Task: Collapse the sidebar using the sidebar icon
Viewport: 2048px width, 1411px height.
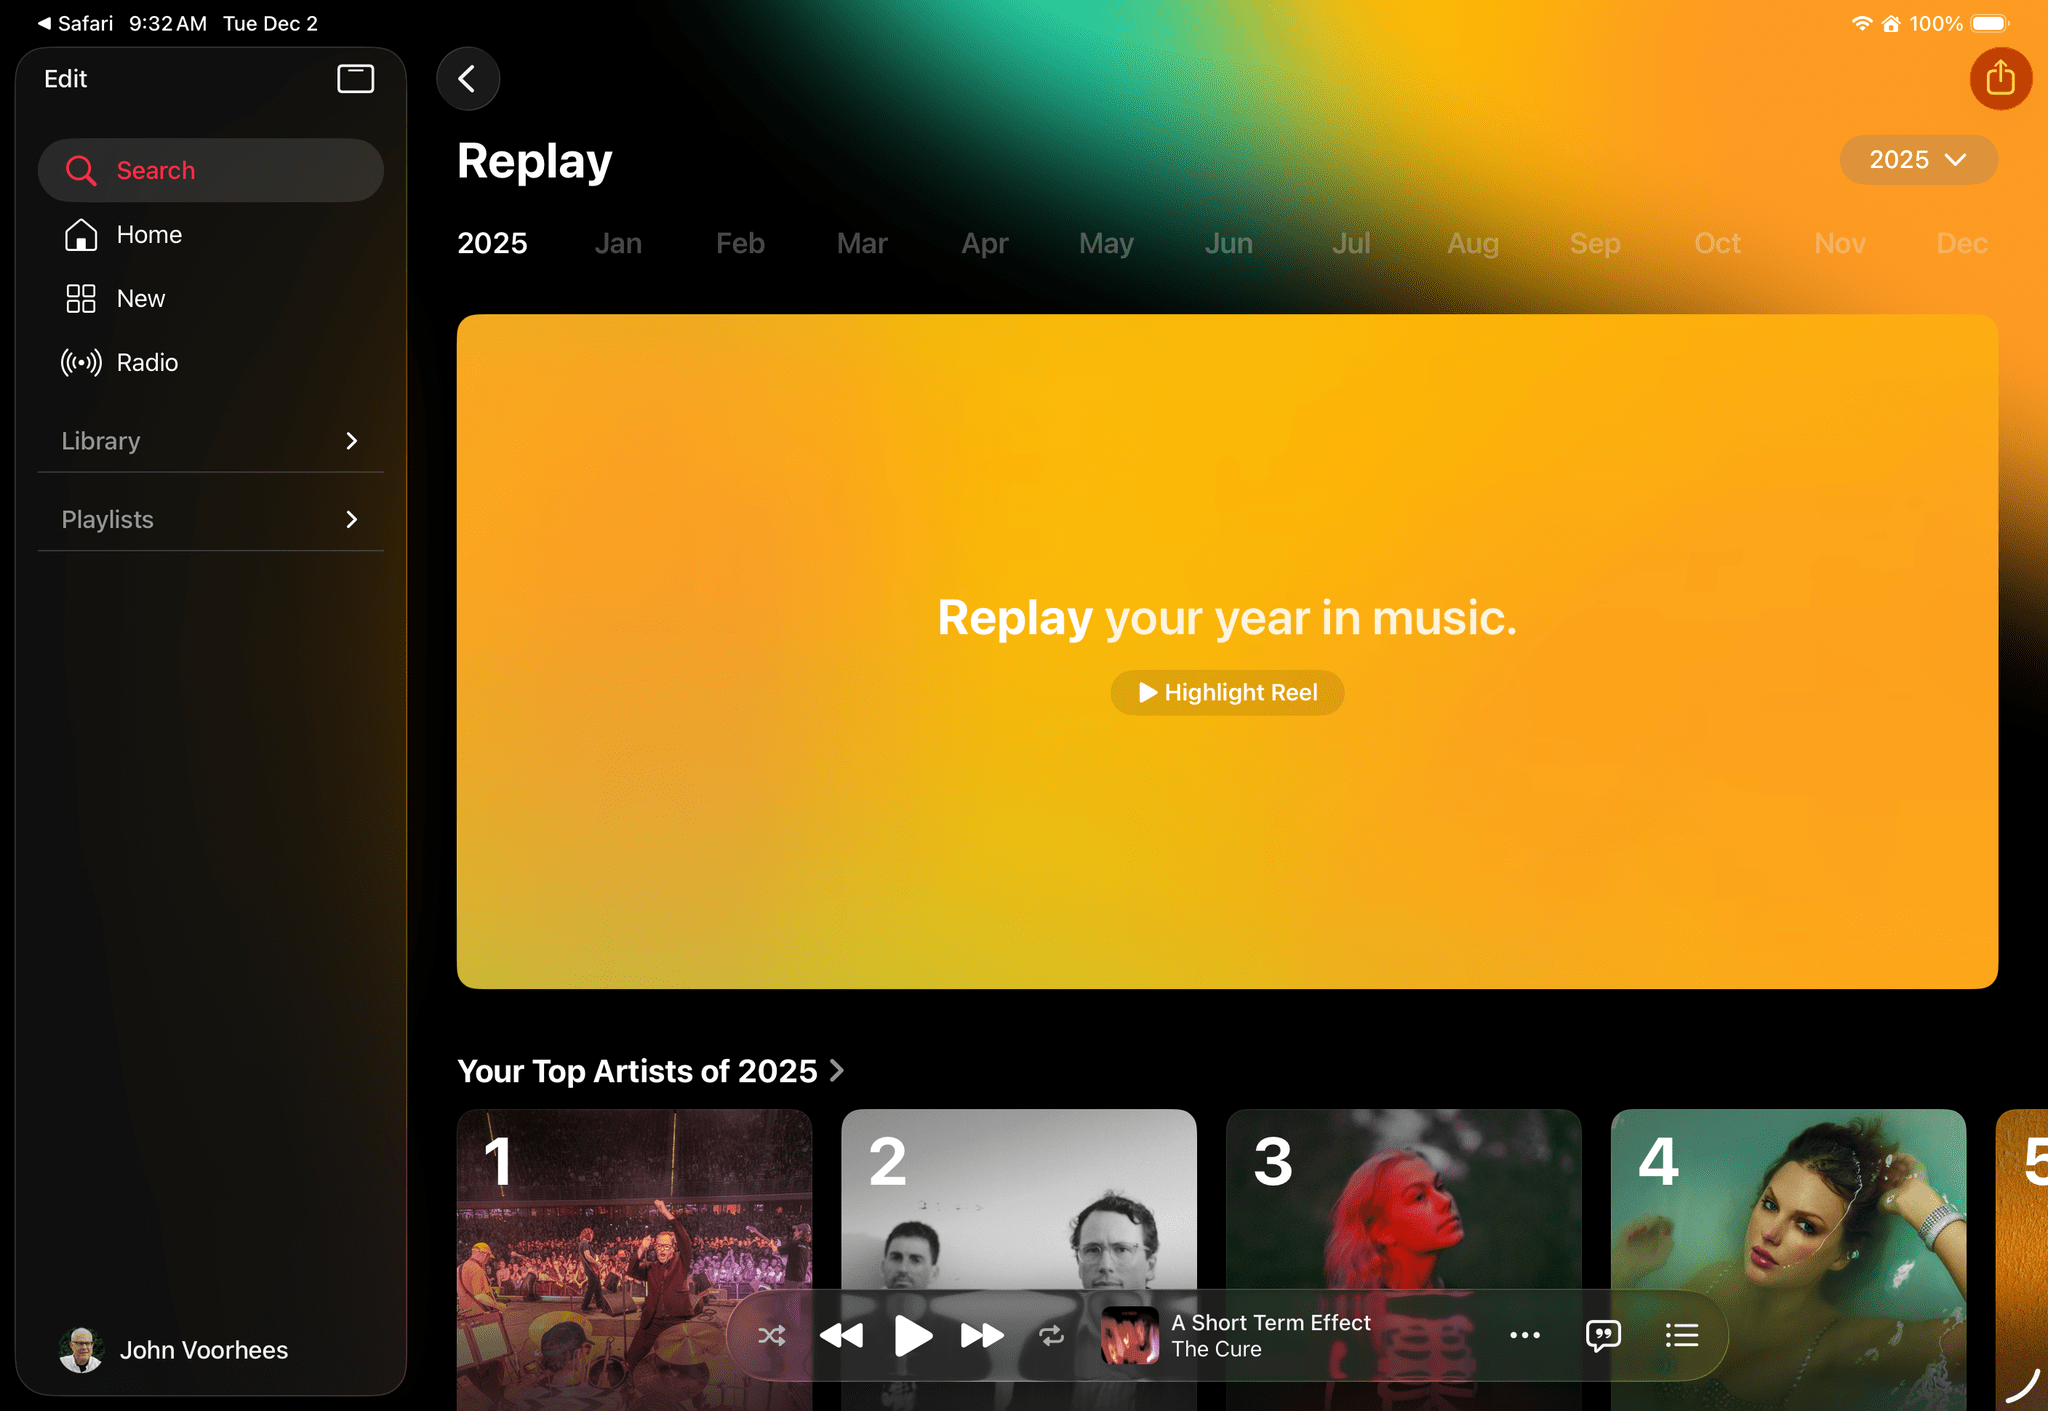Action: coord(355,78)
